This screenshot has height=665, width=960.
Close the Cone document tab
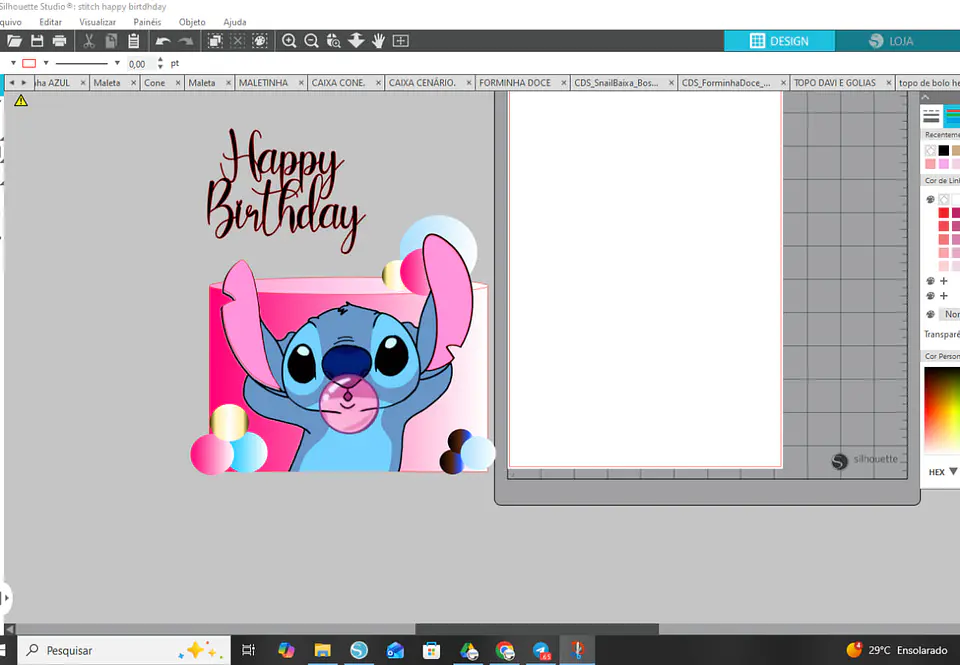click(178, 83)
